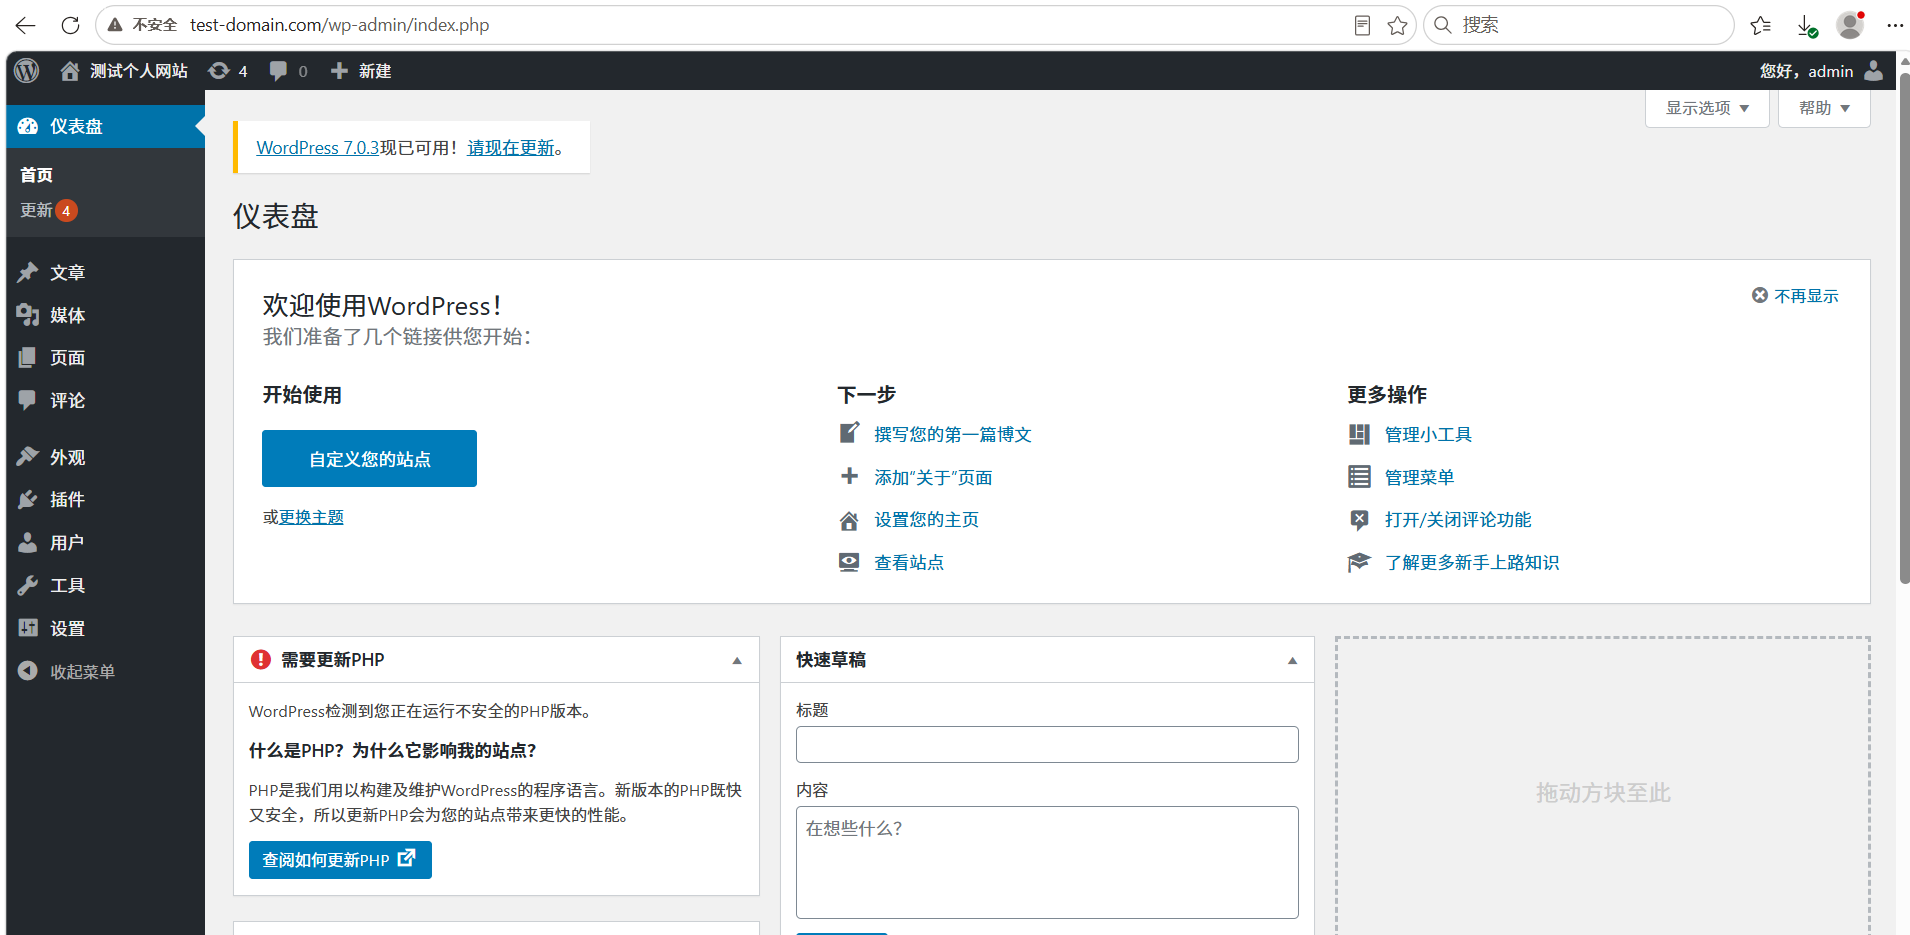Open the comments bubble icon in admin bar
This screenshot has height=935, width=1910.
[279, 71]
